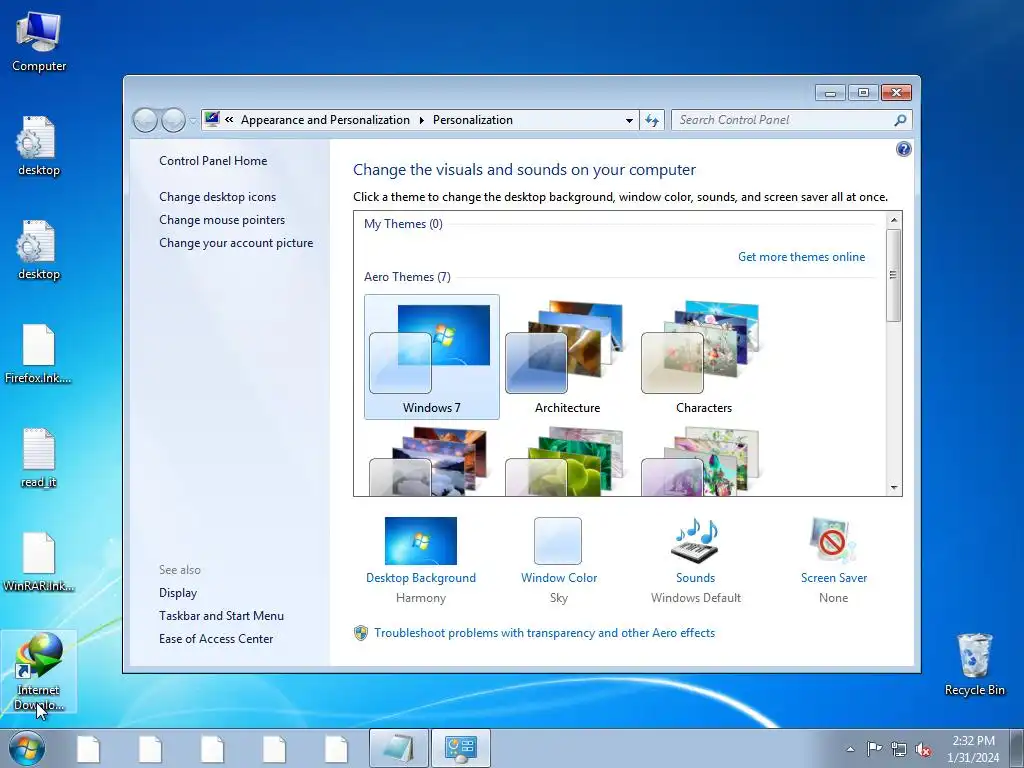Open the Action Center flag tray icon
Image resolution: width=1024 pixels, height=768 pixels.
click(874, 749)
